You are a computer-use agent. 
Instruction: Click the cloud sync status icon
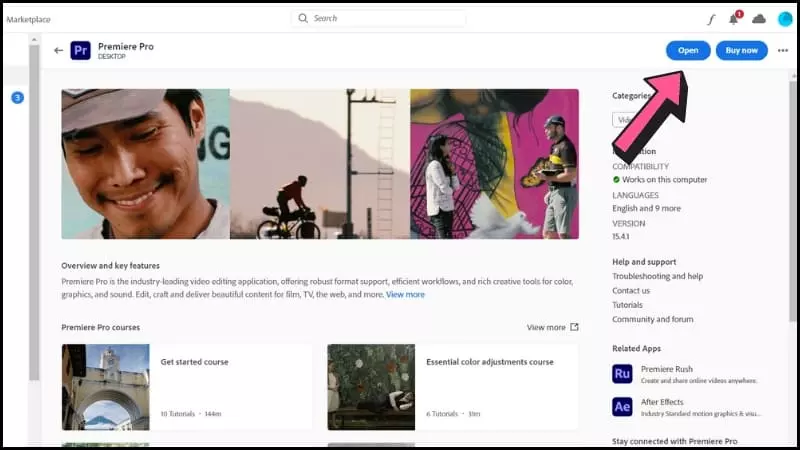point(759,19)
